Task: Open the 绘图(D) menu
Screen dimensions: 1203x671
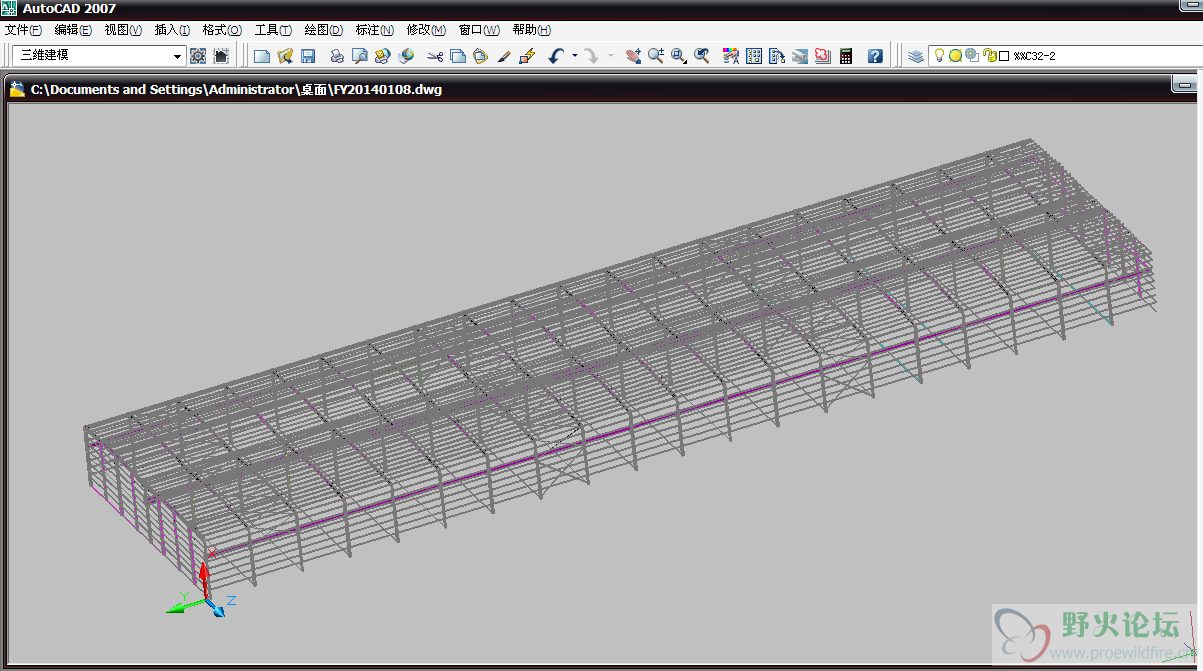Action: coord(323,30)
